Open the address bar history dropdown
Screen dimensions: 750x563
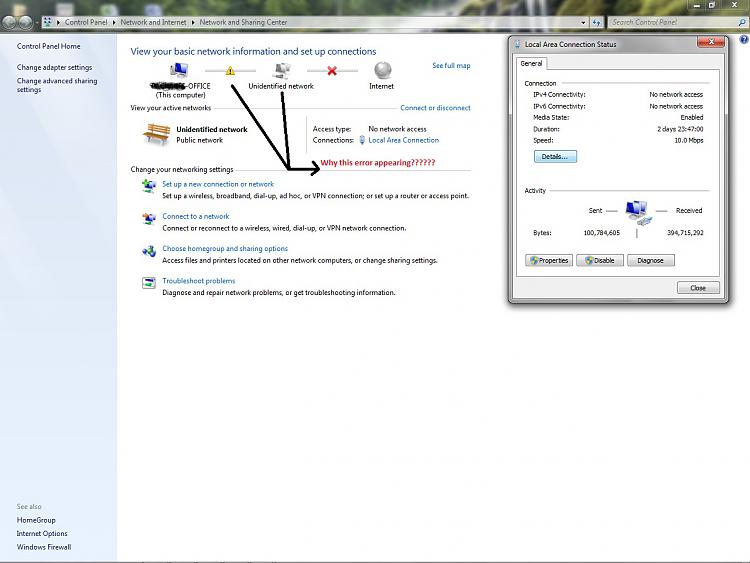[583, 22]
